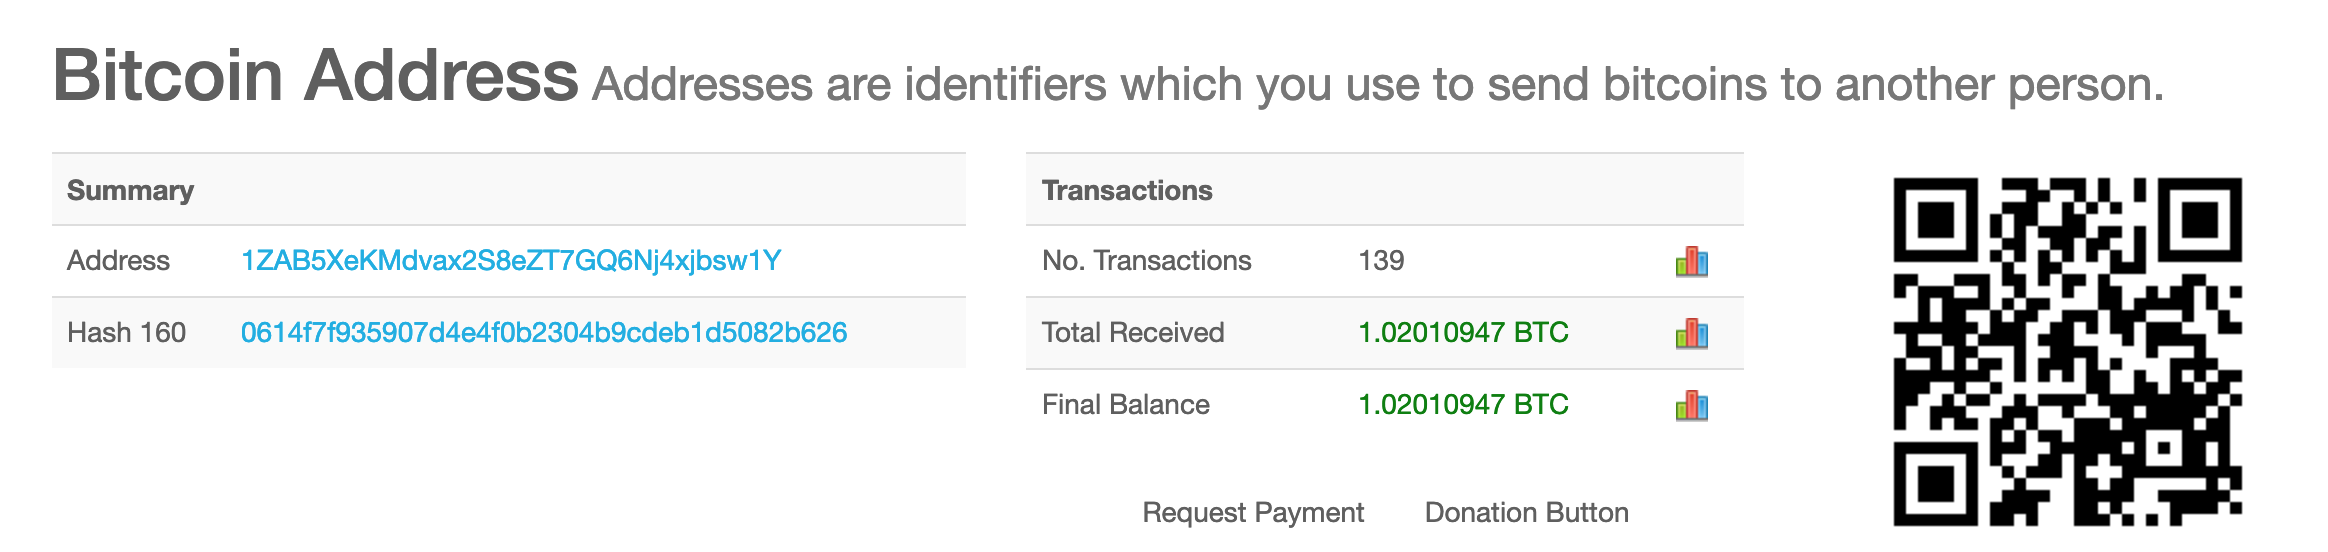Click the Bitcoin Address heading

pyautogui.click(x=315, y=76)
